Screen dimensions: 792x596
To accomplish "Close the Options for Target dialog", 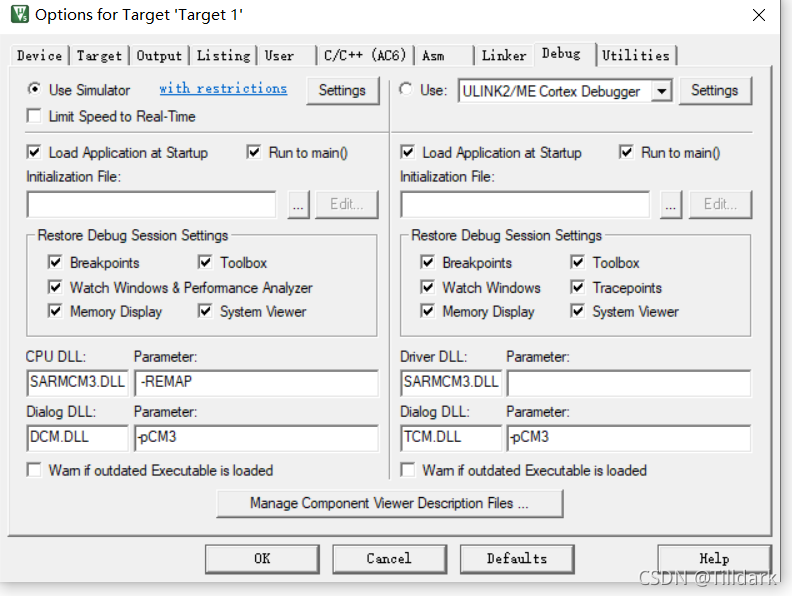I will point(759,15).
